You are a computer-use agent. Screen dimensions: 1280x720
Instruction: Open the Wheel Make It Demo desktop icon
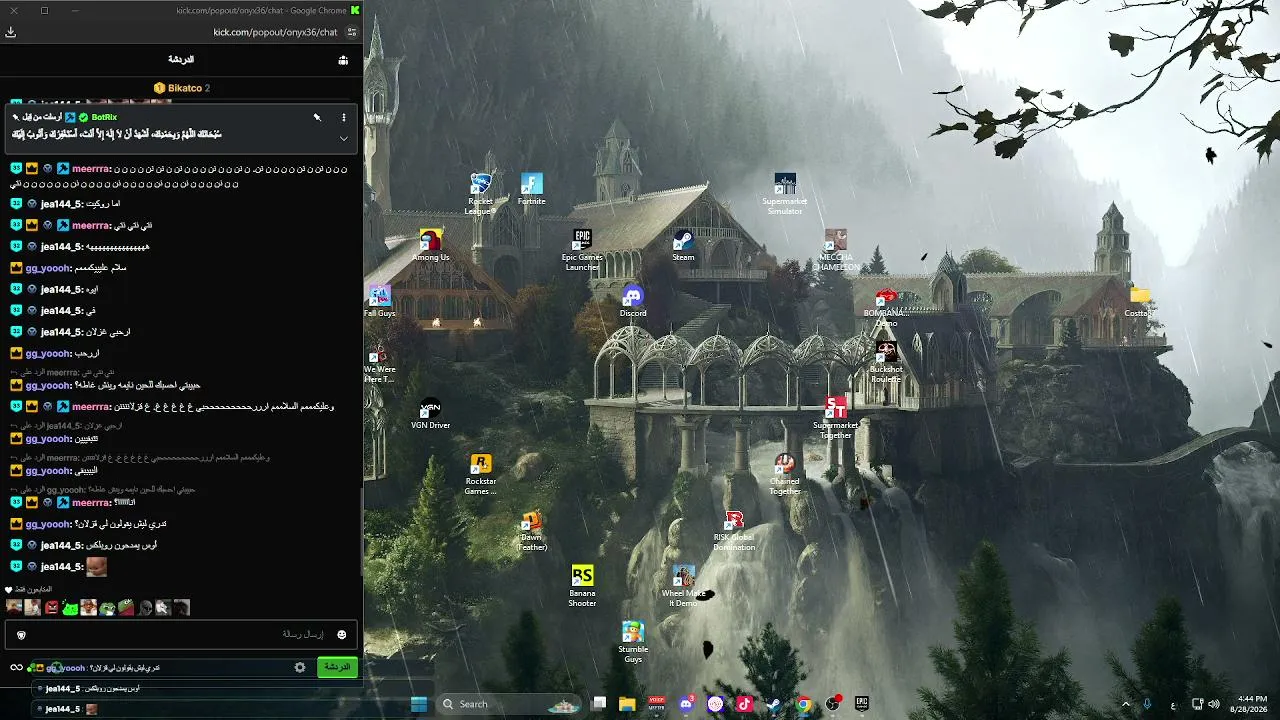[683, 586]
